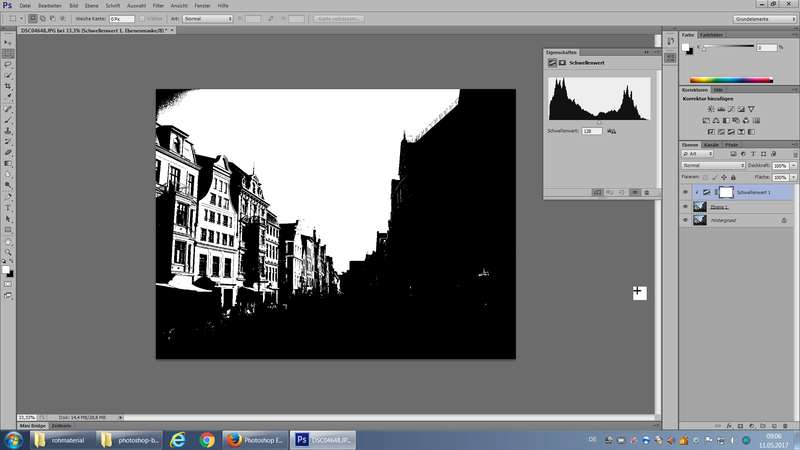Viewport: 800px width, 450px height.
Task: Open the Grundelemente workspace dropdown
Action: pyautogui.click(x=763, y=18)
